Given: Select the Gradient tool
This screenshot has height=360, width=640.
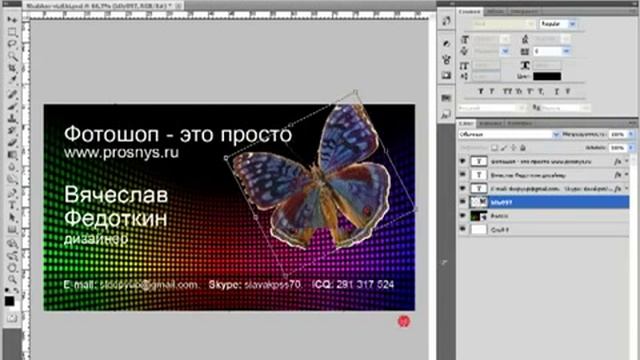Looking at the screenshot, I should pyautogui.click(x=12, y=155).
